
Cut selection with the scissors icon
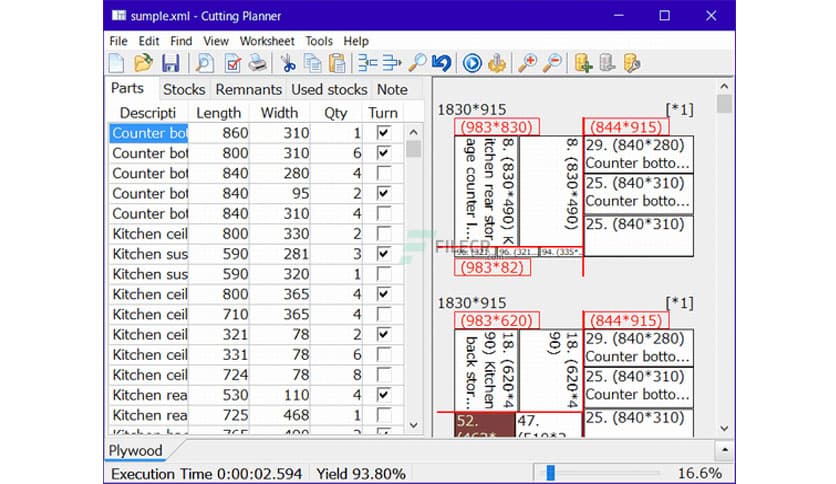pyautogui.click(x=288, y=63)
